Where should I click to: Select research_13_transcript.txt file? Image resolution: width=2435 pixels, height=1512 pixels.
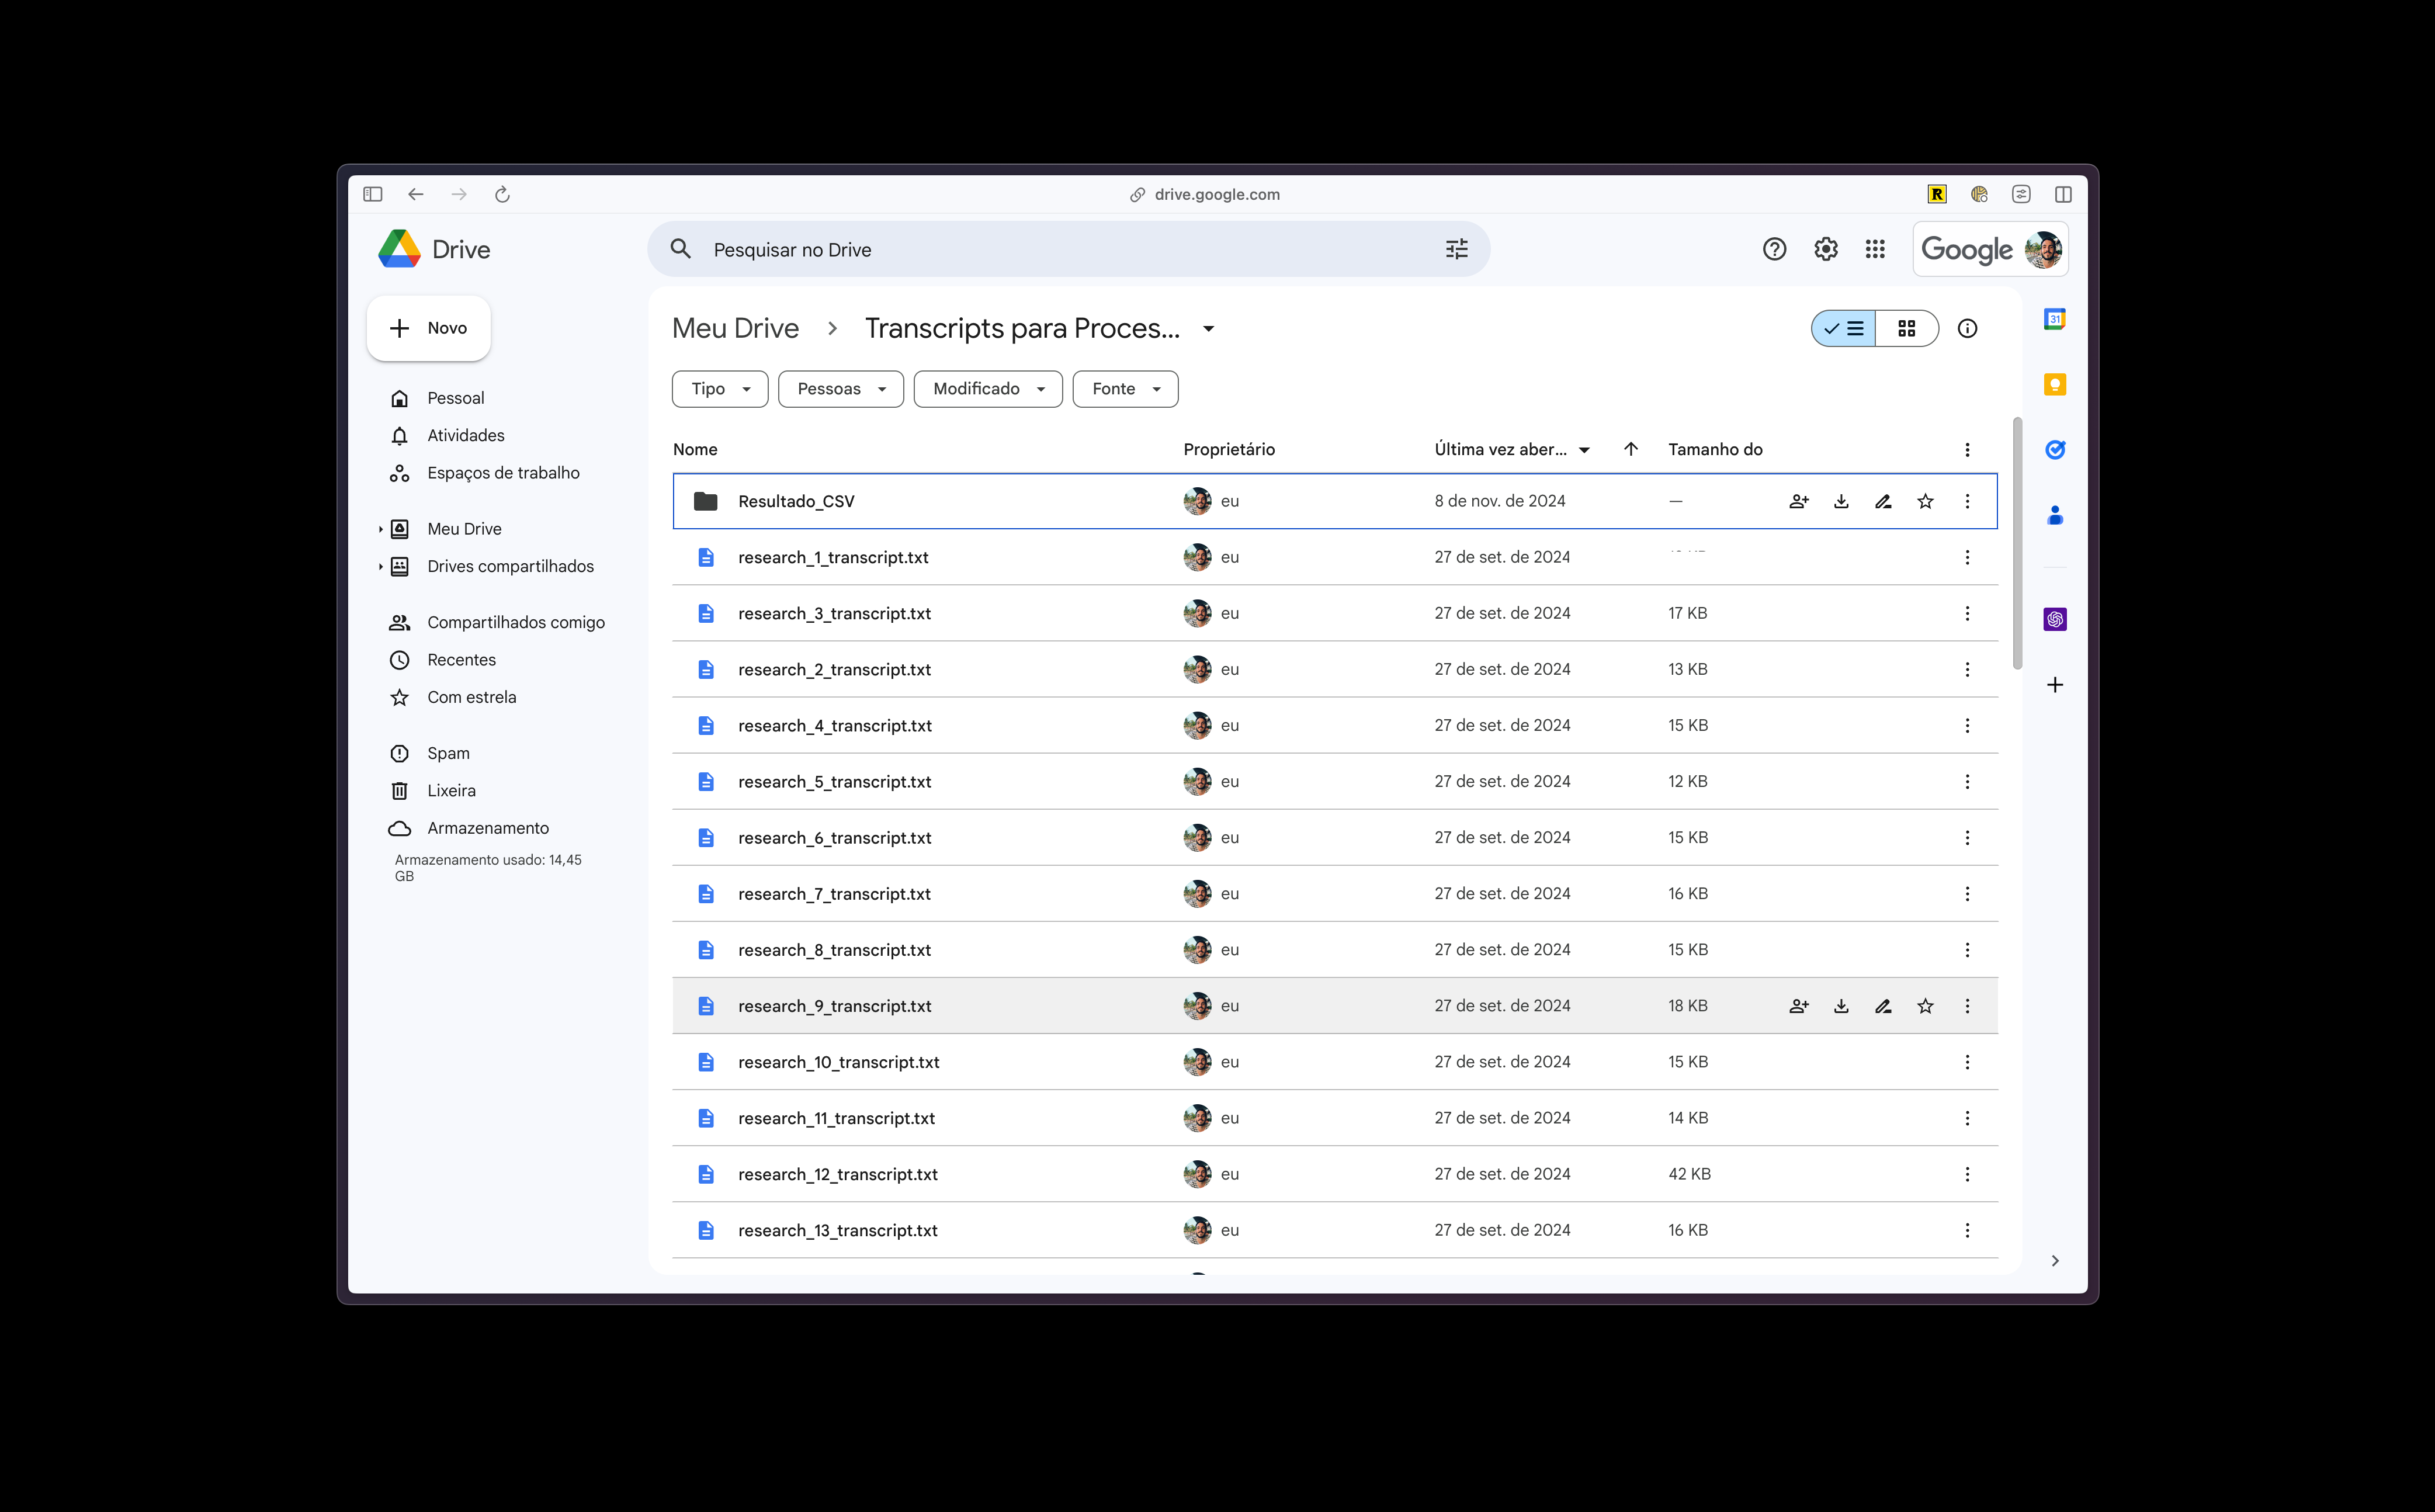[x=1335, y=1230]
